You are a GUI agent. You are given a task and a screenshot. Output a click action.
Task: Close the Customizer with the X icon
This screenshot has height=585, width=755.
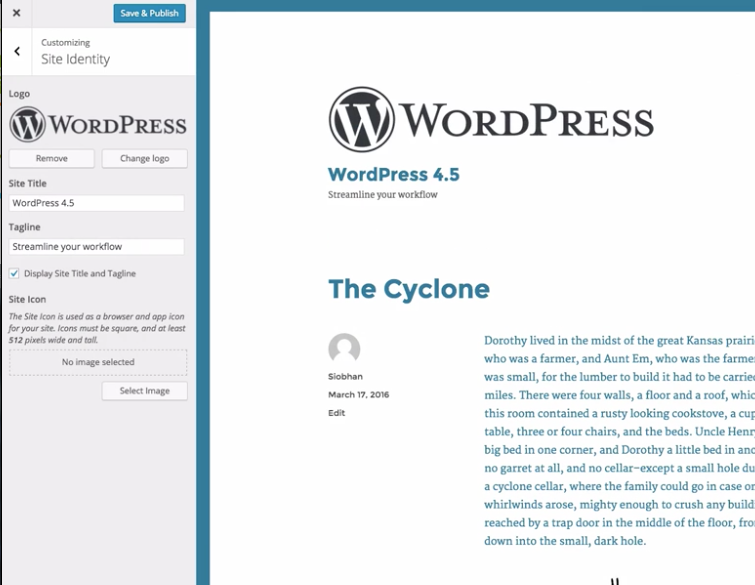[x=17, y=13]
